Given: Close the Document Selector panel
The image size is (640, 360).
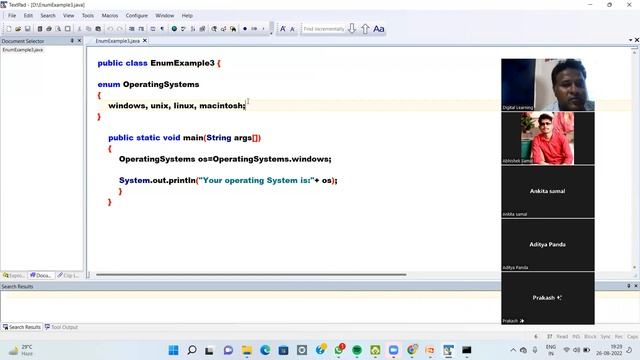Looking at the screenshot, I should click(80, 41).
